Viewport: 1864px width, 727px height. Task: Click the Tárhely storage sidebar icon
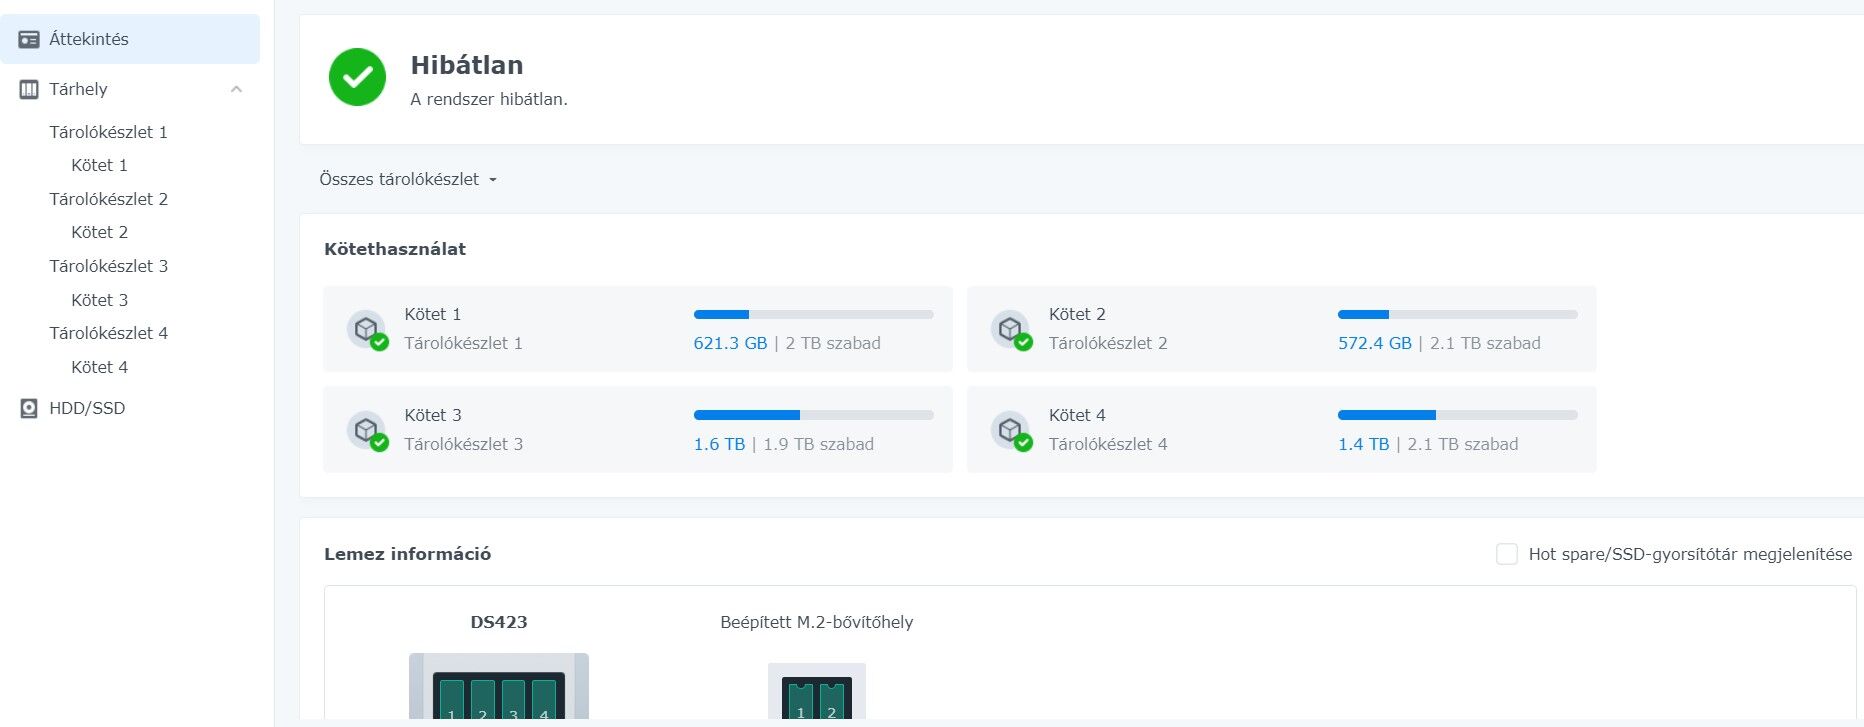29,89
